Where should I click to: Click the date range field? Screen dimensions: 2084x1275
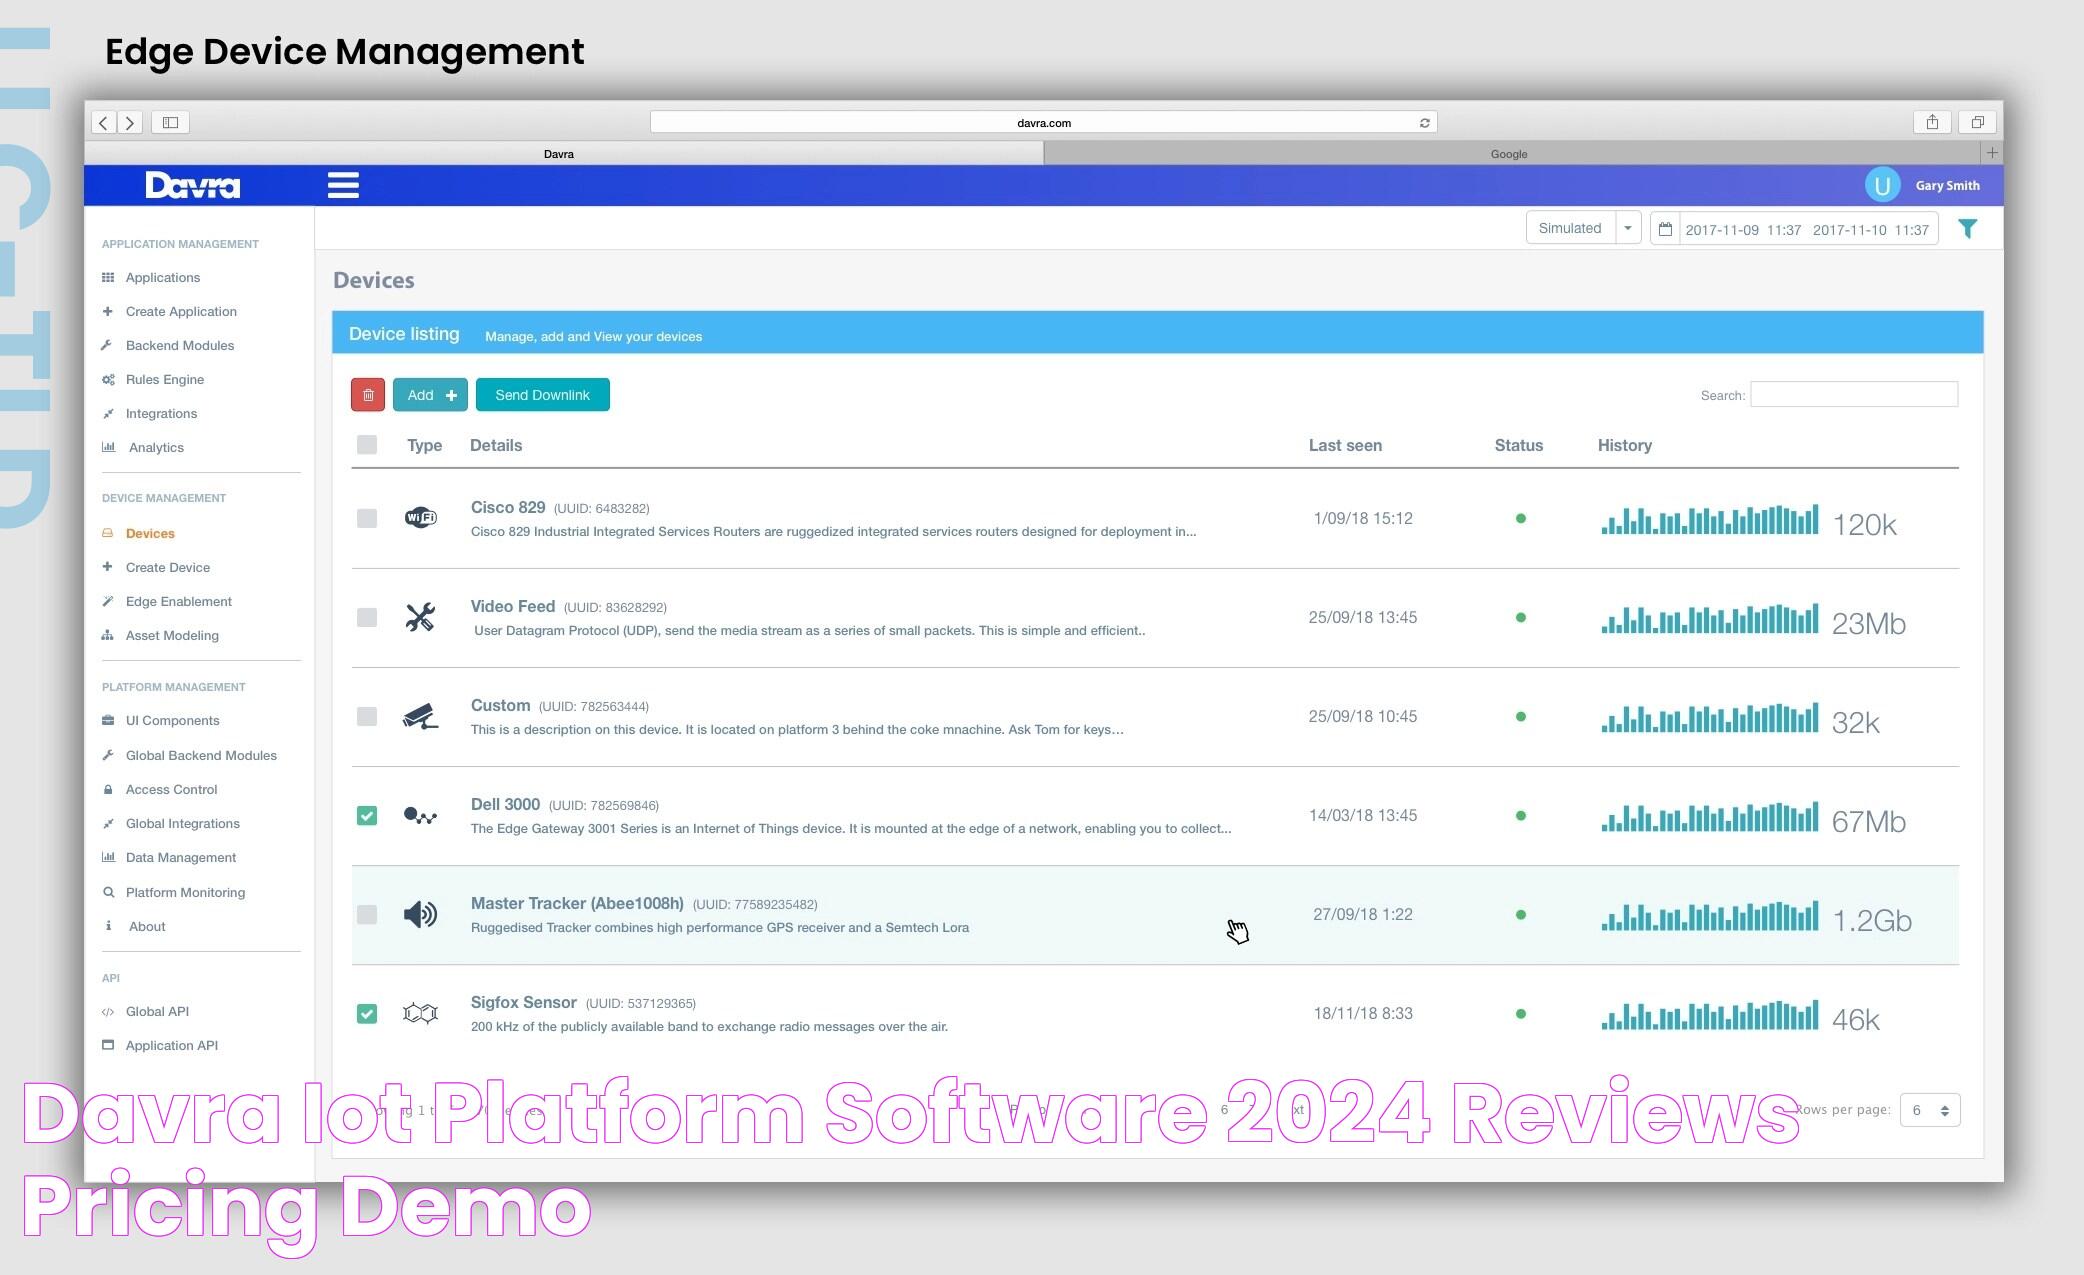click(x=1807, y=229)
